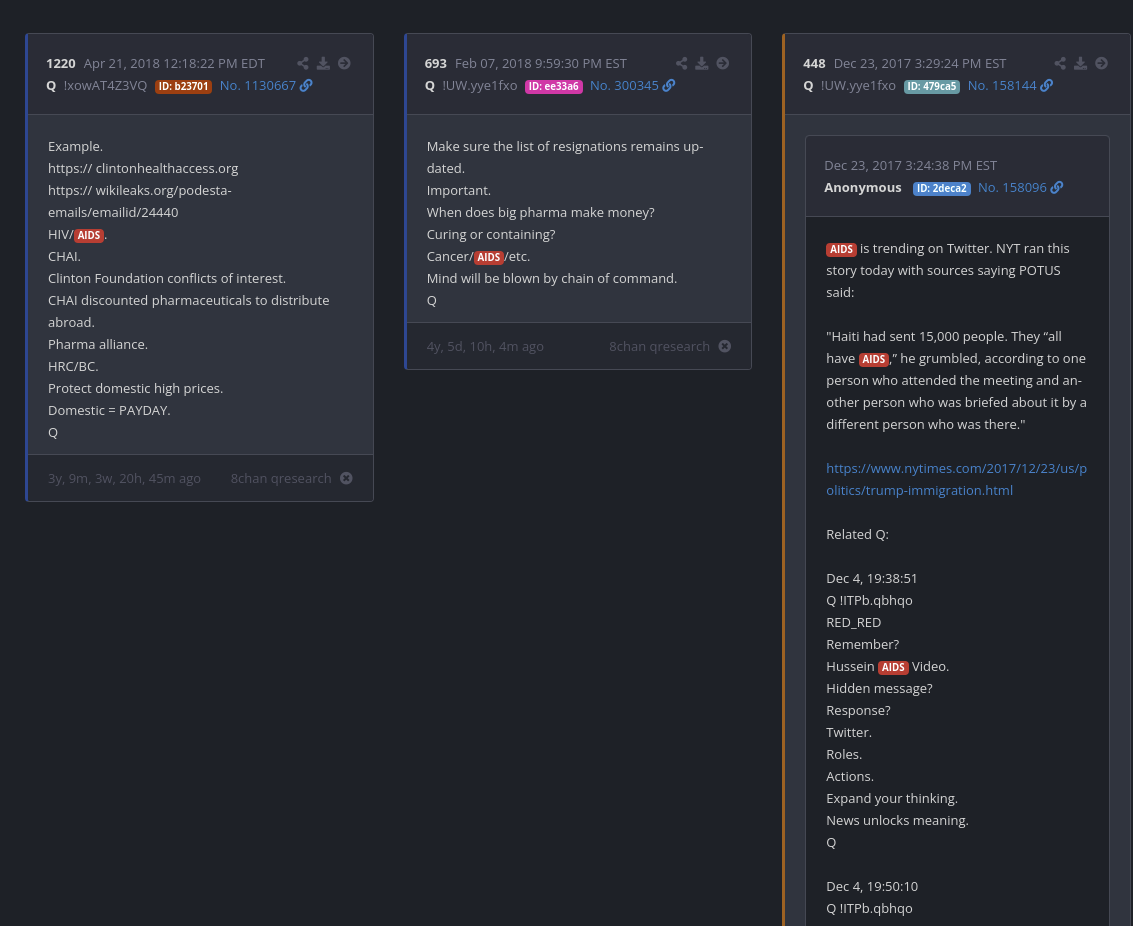Click the '8chan qresearch' label in post 693 footer
This screenshot has width=1133, height=926.
click(x=660, y=346)
